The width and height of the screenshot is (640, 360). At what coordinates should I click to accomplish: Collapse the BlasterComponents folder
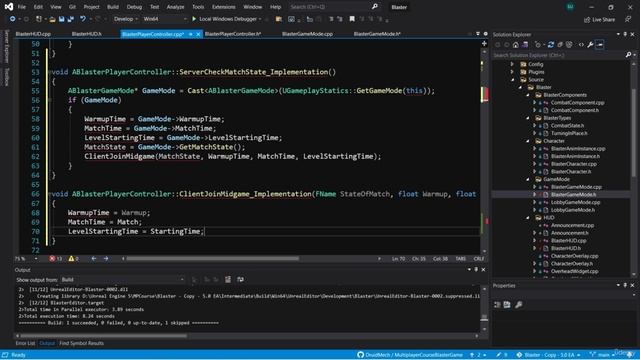point(528,95)
